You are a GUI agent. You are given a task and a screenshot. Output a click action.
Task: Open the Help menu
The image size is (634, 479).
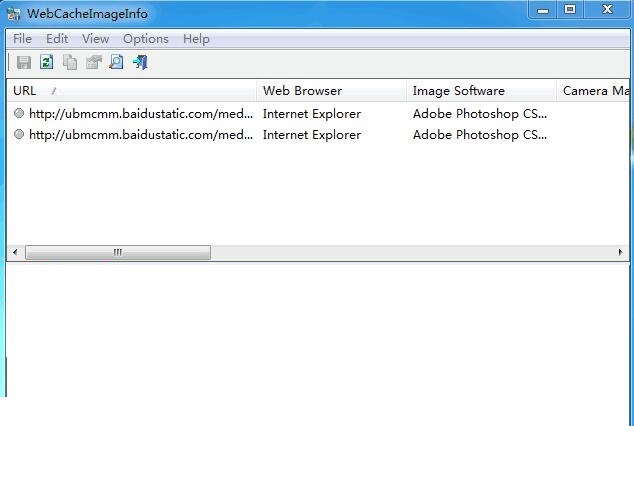[x=196, y=38]
